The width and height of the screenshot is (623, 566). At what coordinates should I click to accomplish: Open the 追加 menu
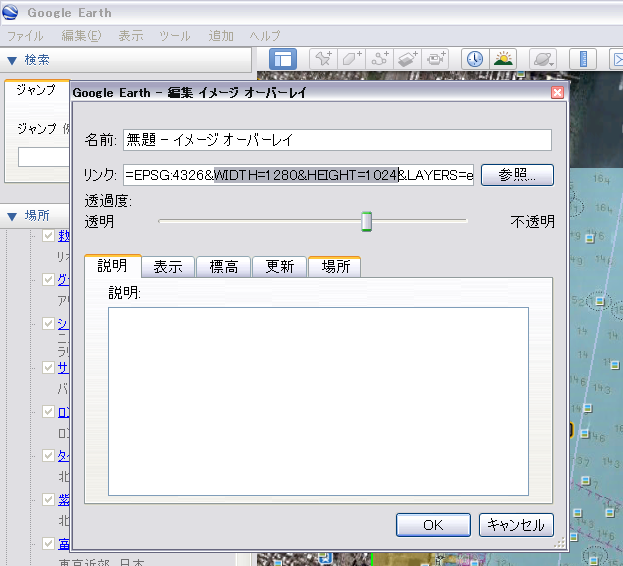coord(221,36)
